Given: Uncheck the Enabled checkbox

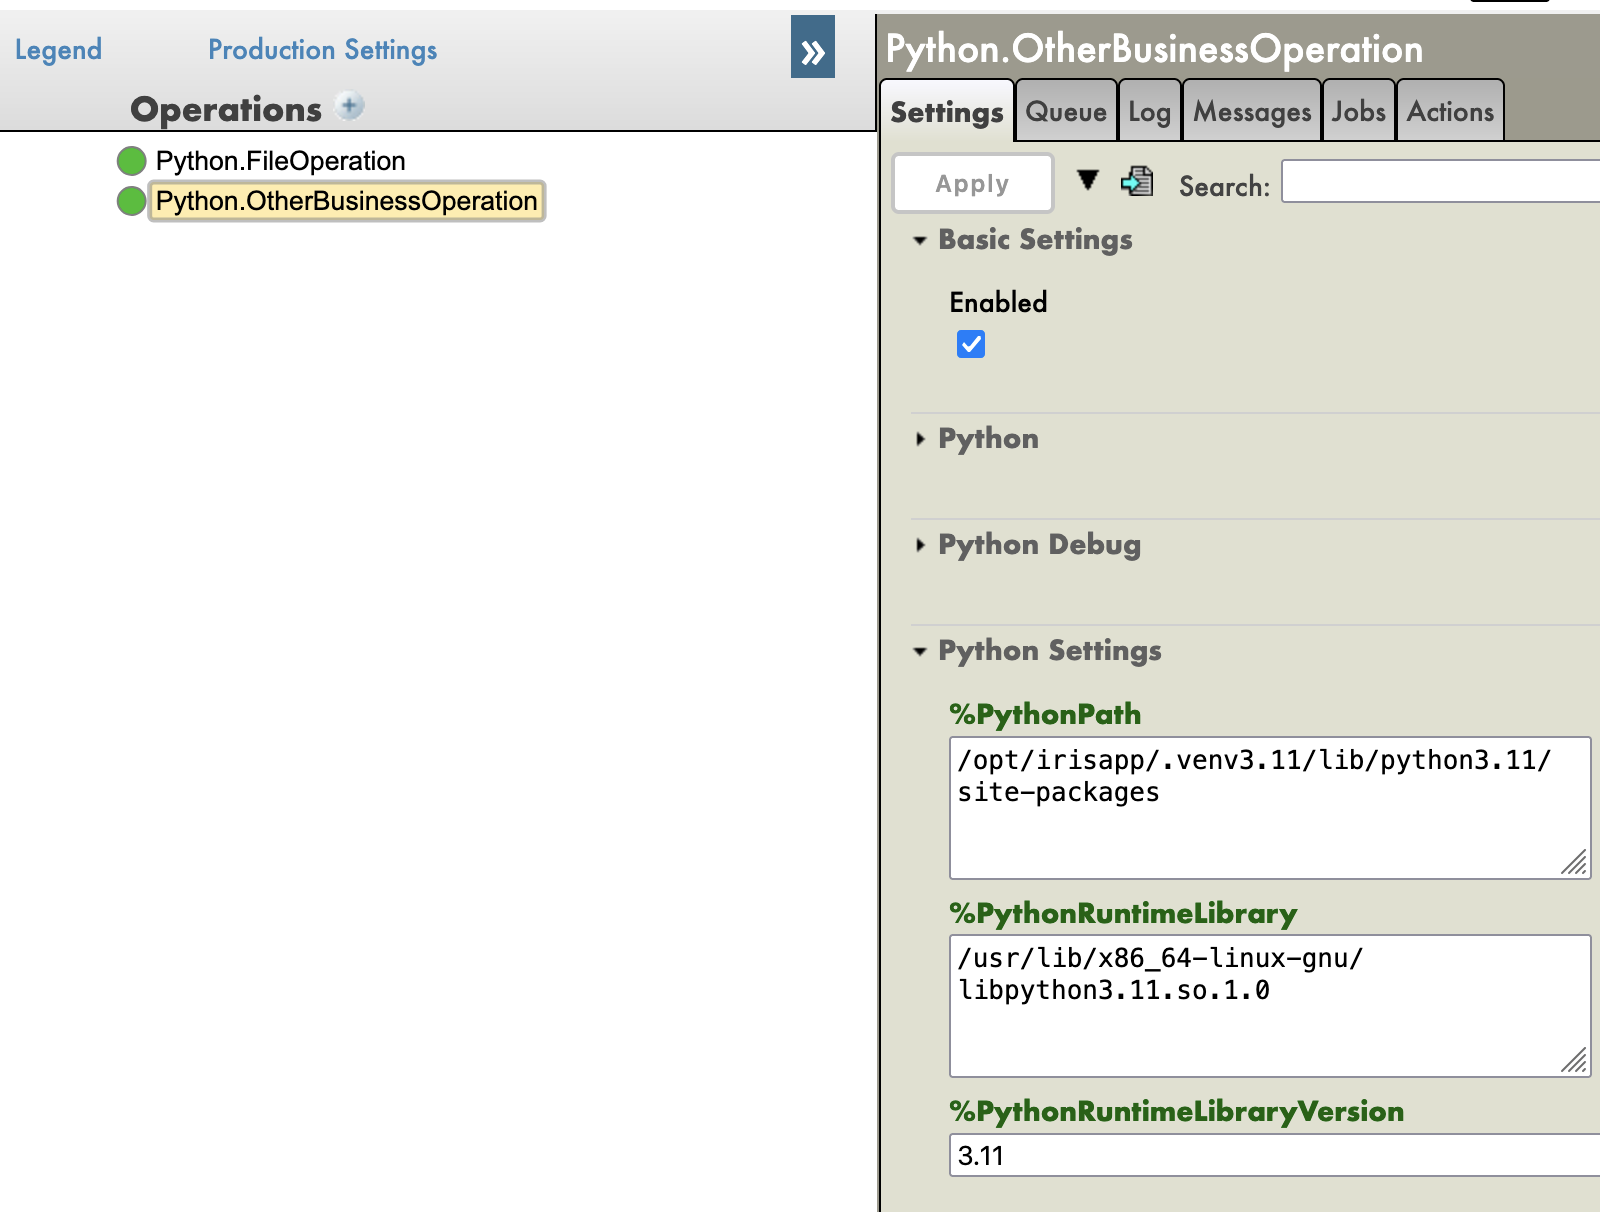Looking at the screenshot, I should (x=971, y=344).
